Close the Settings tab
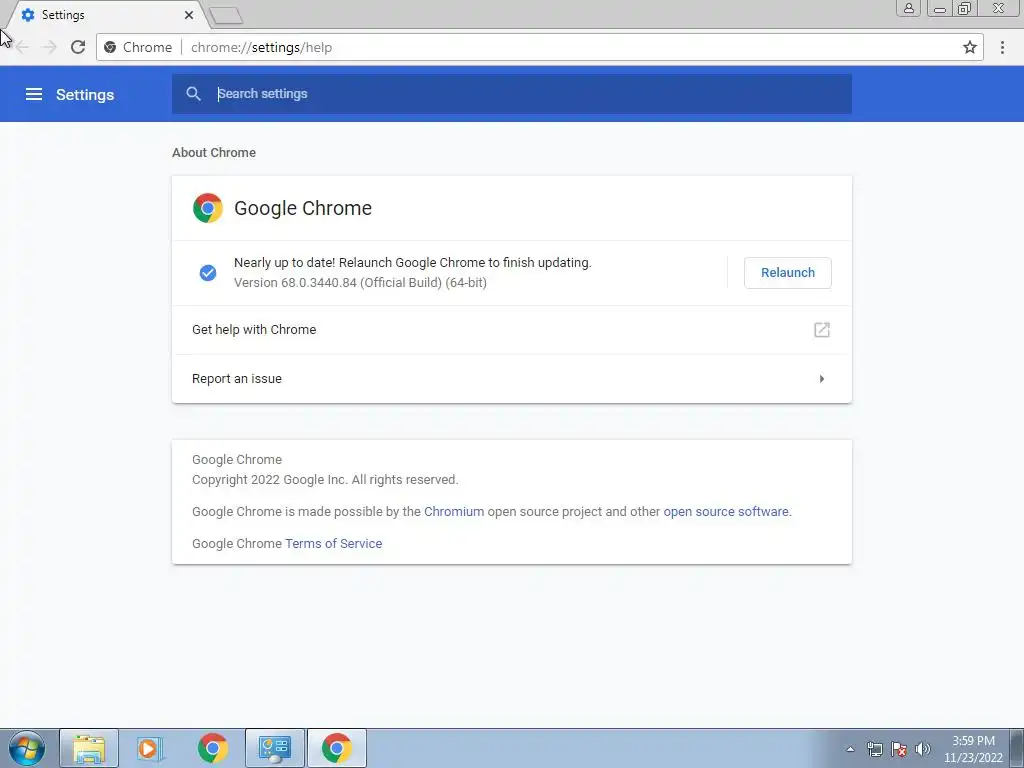1024x768 pixels. tap(189, 15)
